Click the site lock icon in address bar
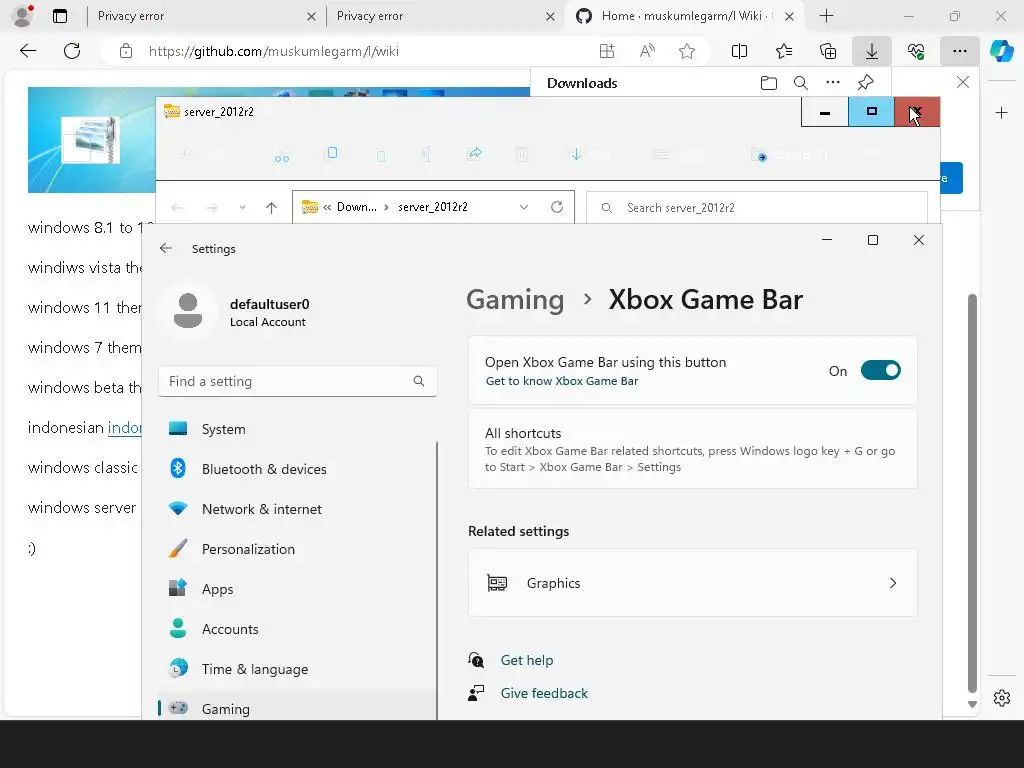Viewport: 1024px width, 768px height. pyautogui.click(x=126, y=51)
